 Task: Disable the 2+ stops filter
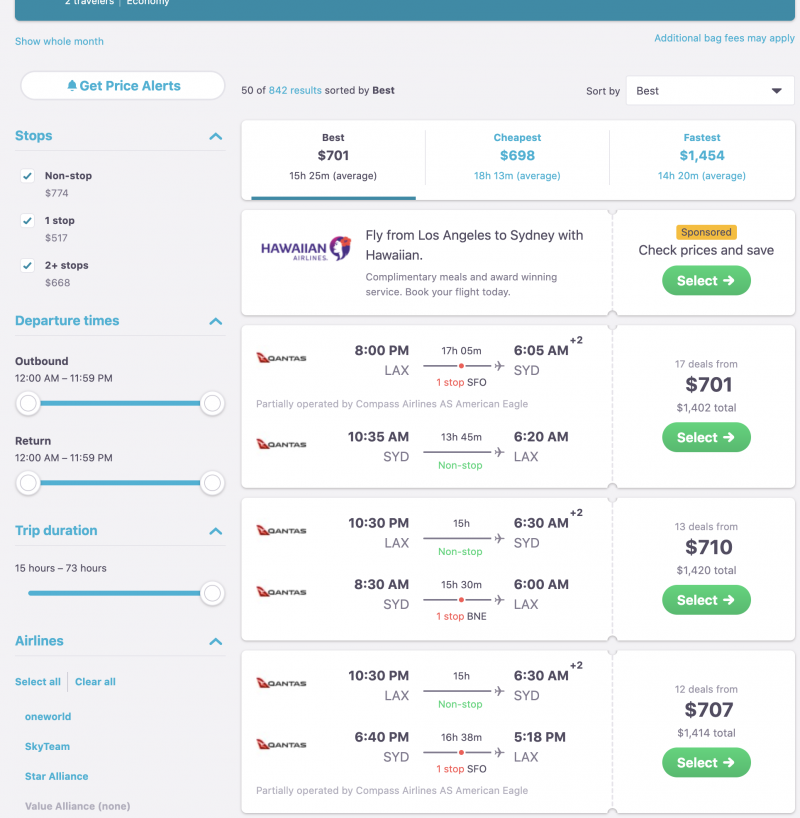(28, 266)
